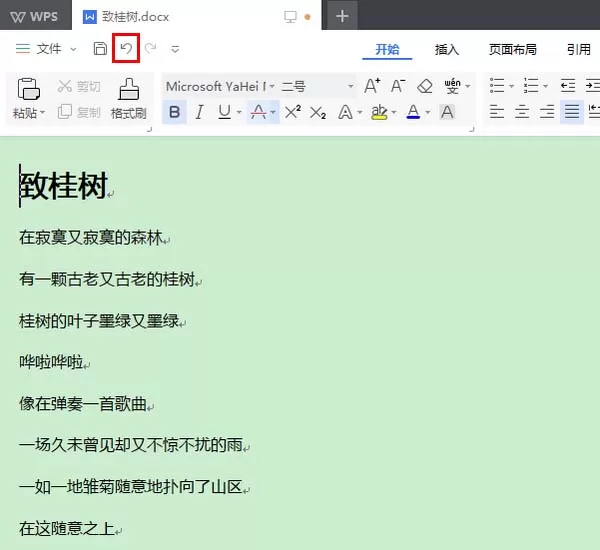
Task: Click the new tab plus button
Action: 342,16
